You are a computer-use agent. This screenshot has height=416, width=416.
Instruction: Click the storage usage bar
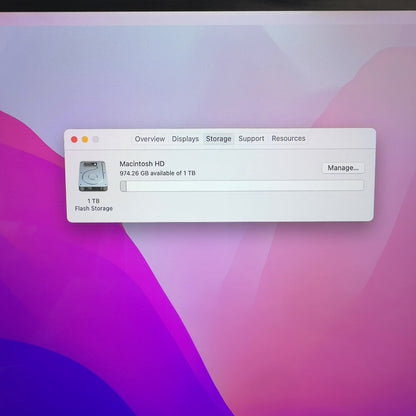pyautogui.click(x=242, y=186)
